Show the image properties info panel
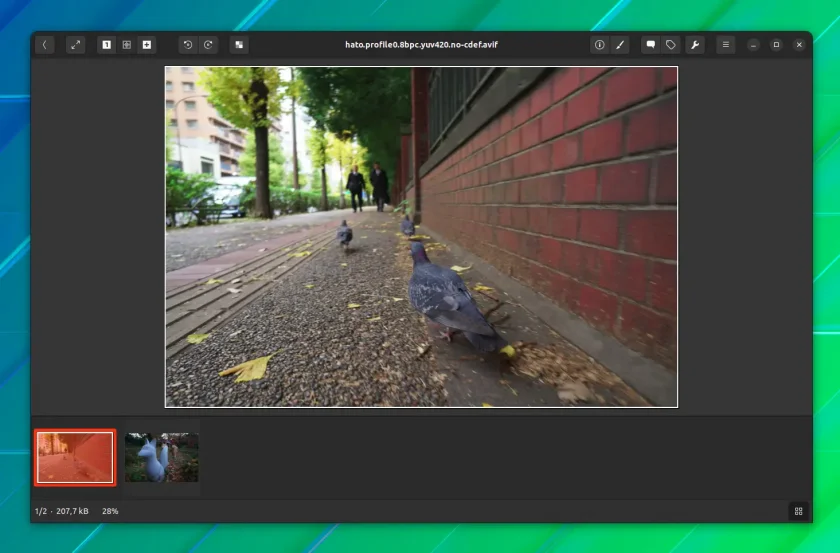Image resolution: width=840 pixels, height=553 pixels. pos(599,45)
